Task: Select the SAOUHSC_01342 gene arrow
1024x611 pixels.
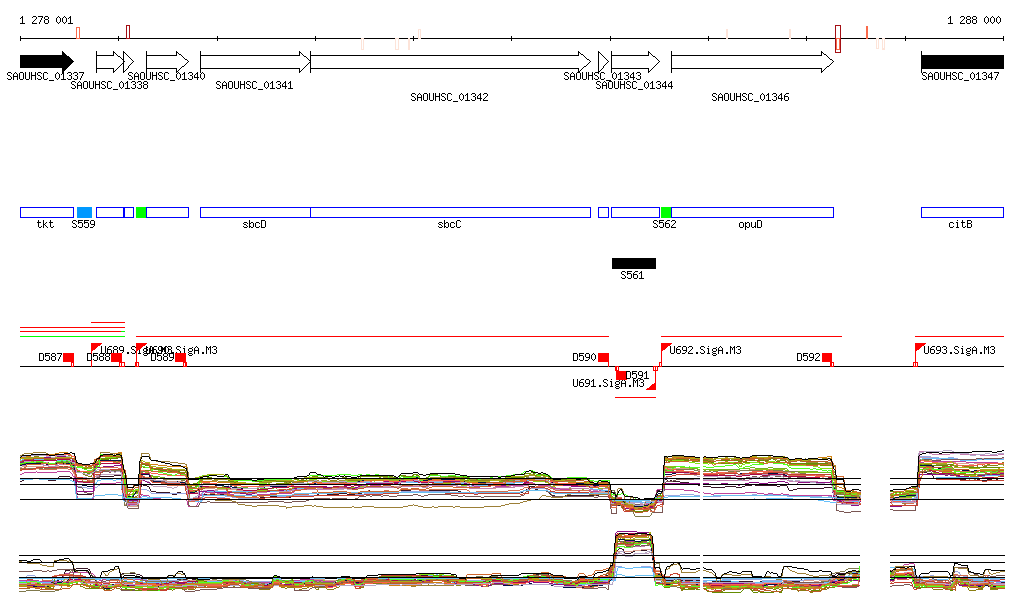Action: tap(450, 62)
